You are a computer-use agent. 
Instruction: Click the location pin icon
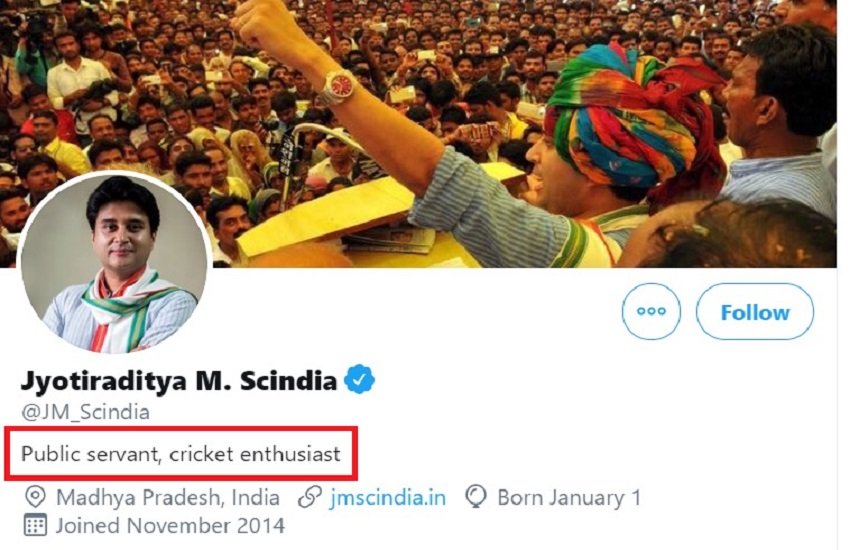[35, 497]
